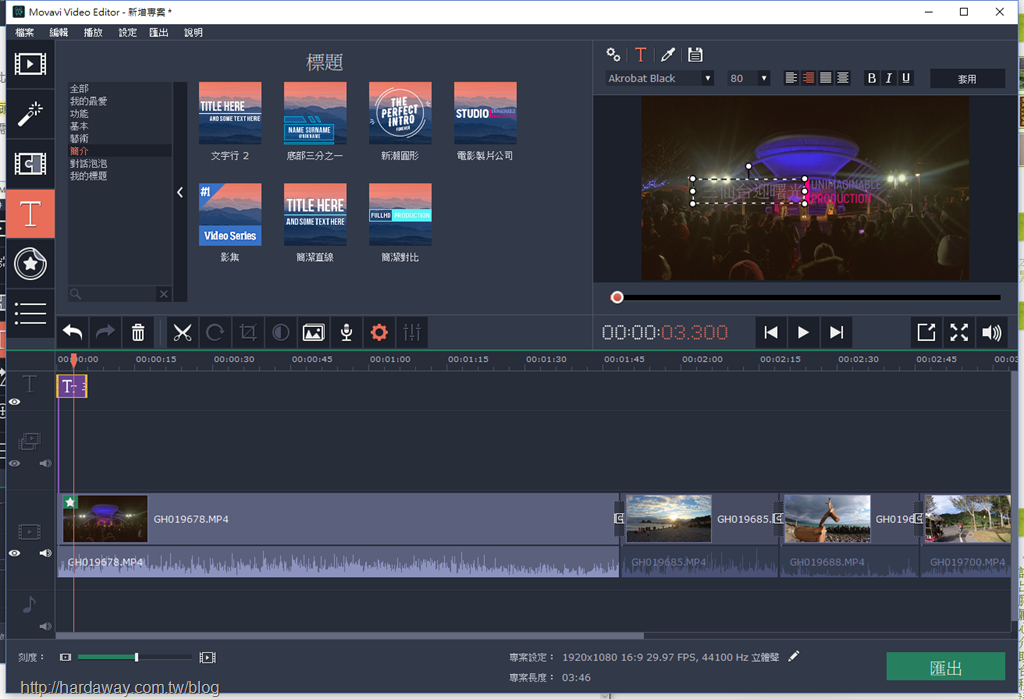
Task: Collapse the title category panel arrow
Action: 180,192
